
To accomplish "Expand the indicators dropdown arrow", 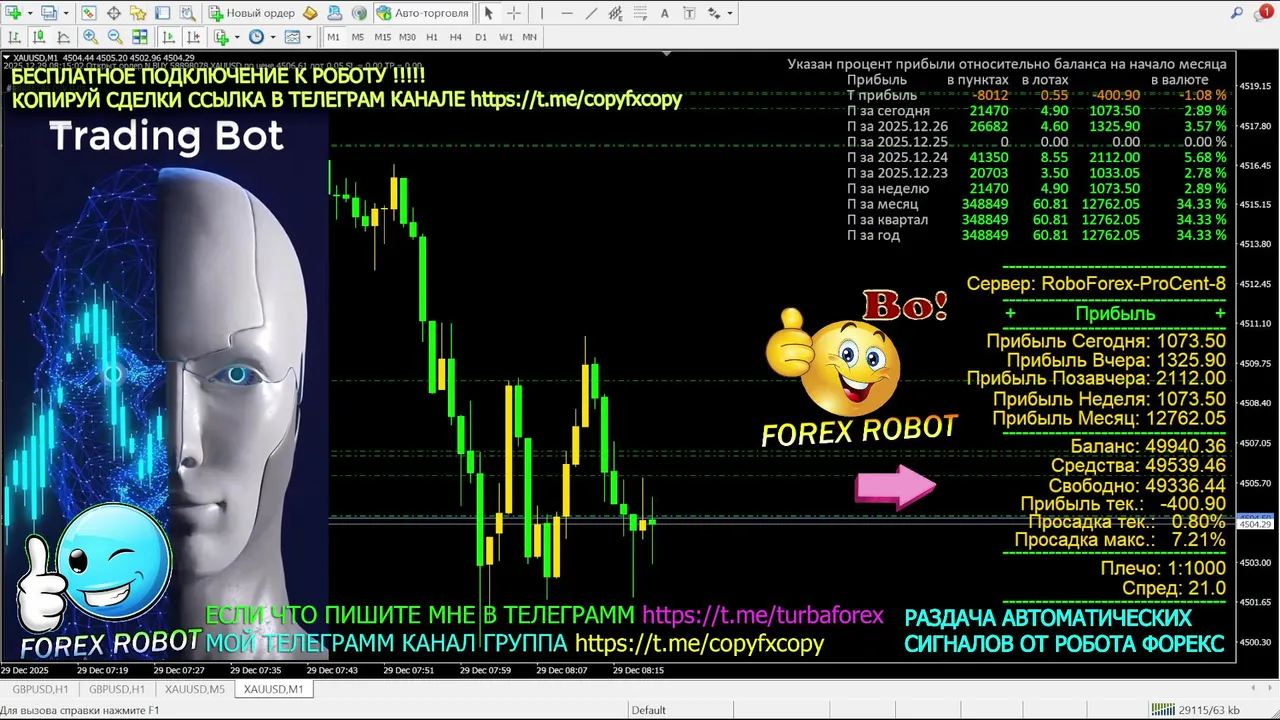I will [x=237, y=37].
